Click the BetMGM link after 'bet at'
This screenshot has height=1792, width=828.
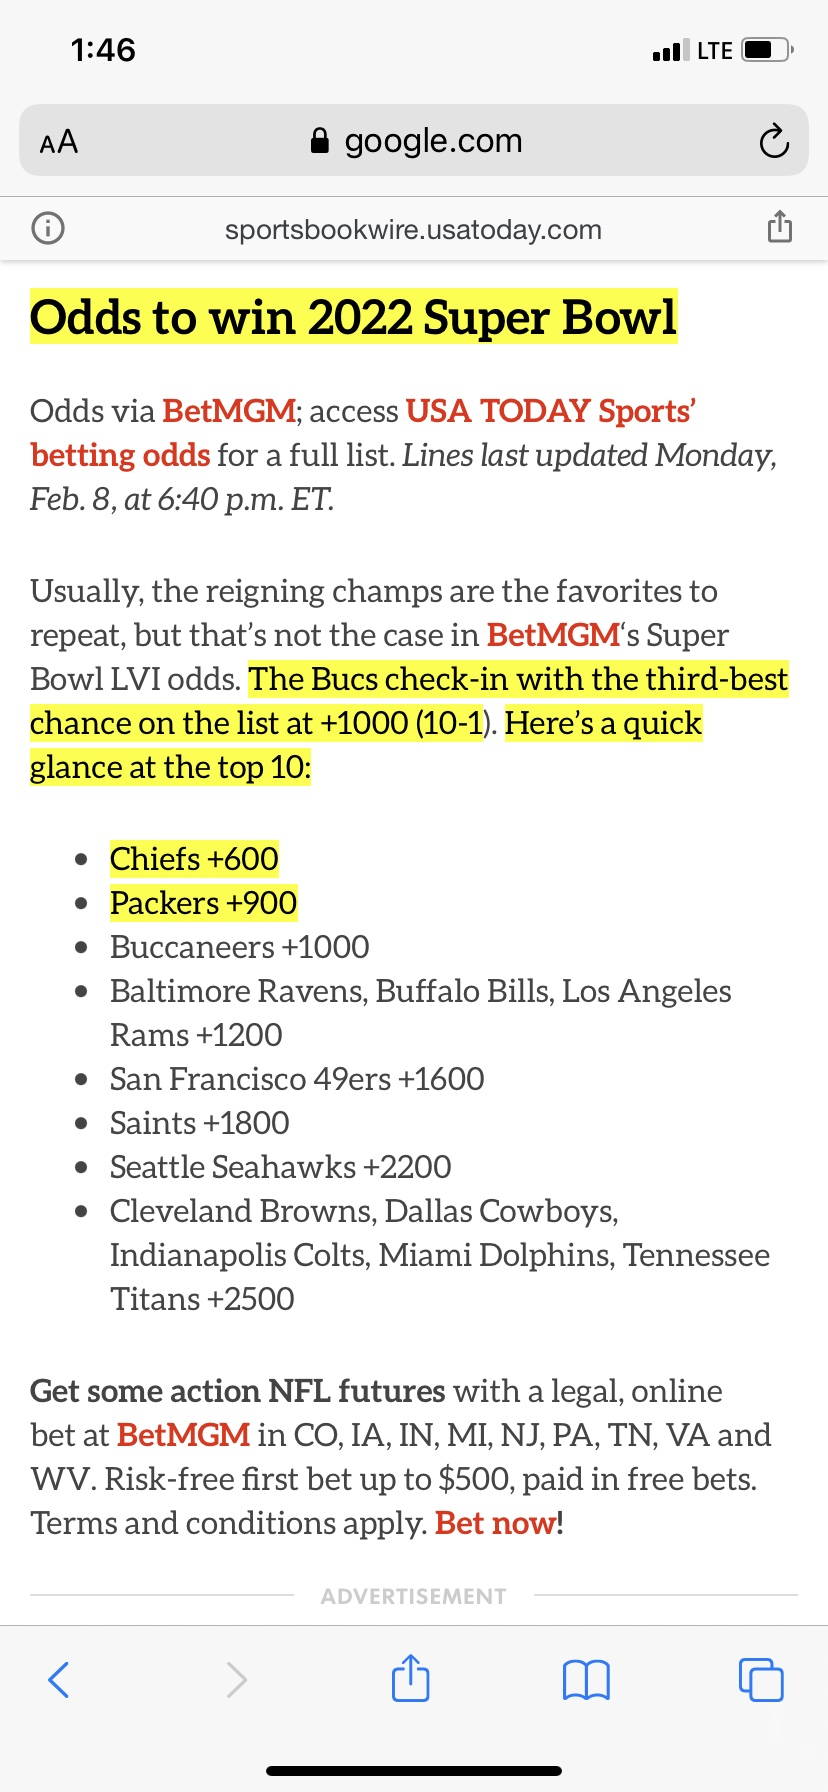coord(183,1435)
